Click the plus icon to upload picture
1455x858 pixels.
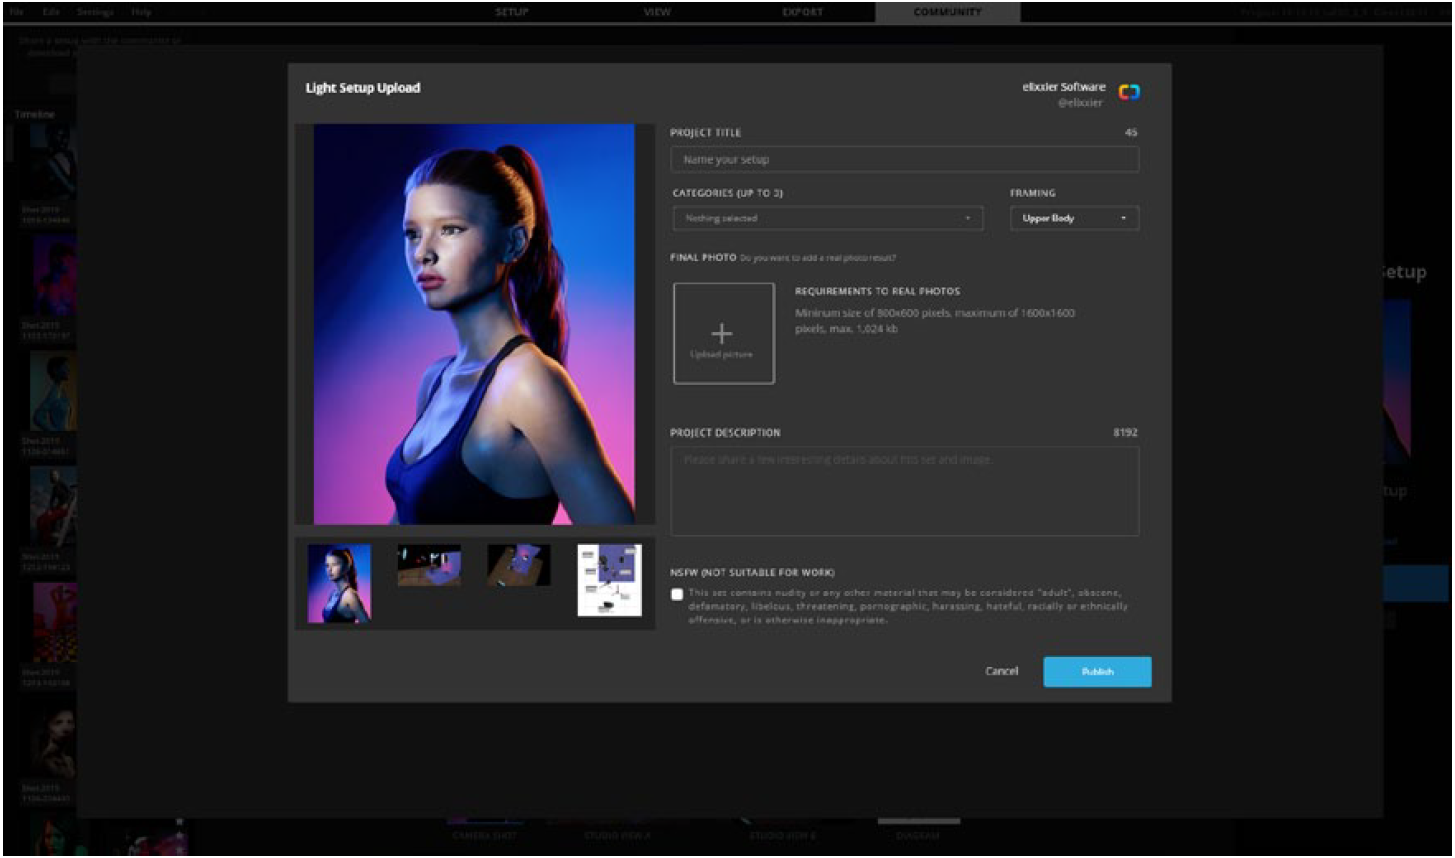point(722,333)
